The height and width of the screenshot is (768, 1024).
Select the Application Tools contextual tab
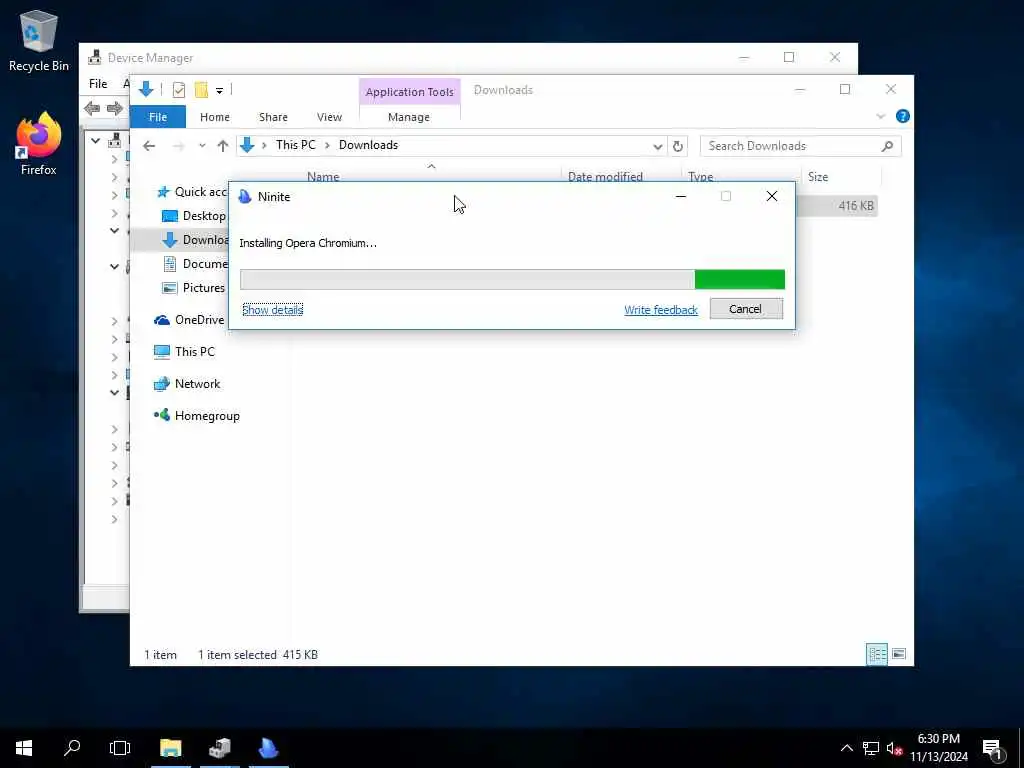pyautogui.click(x=409, y=92)
